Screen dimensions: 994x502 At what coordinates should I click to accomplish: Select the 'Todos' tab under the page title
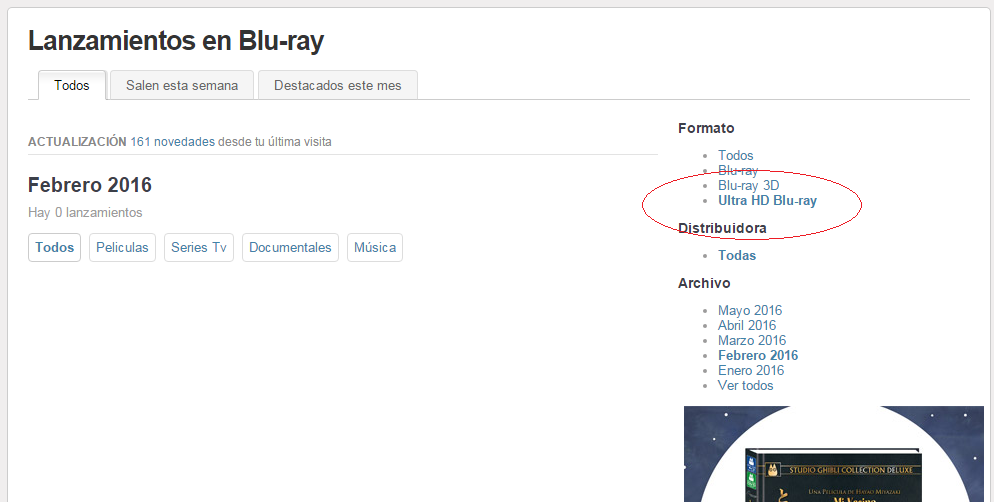(72, 85)
